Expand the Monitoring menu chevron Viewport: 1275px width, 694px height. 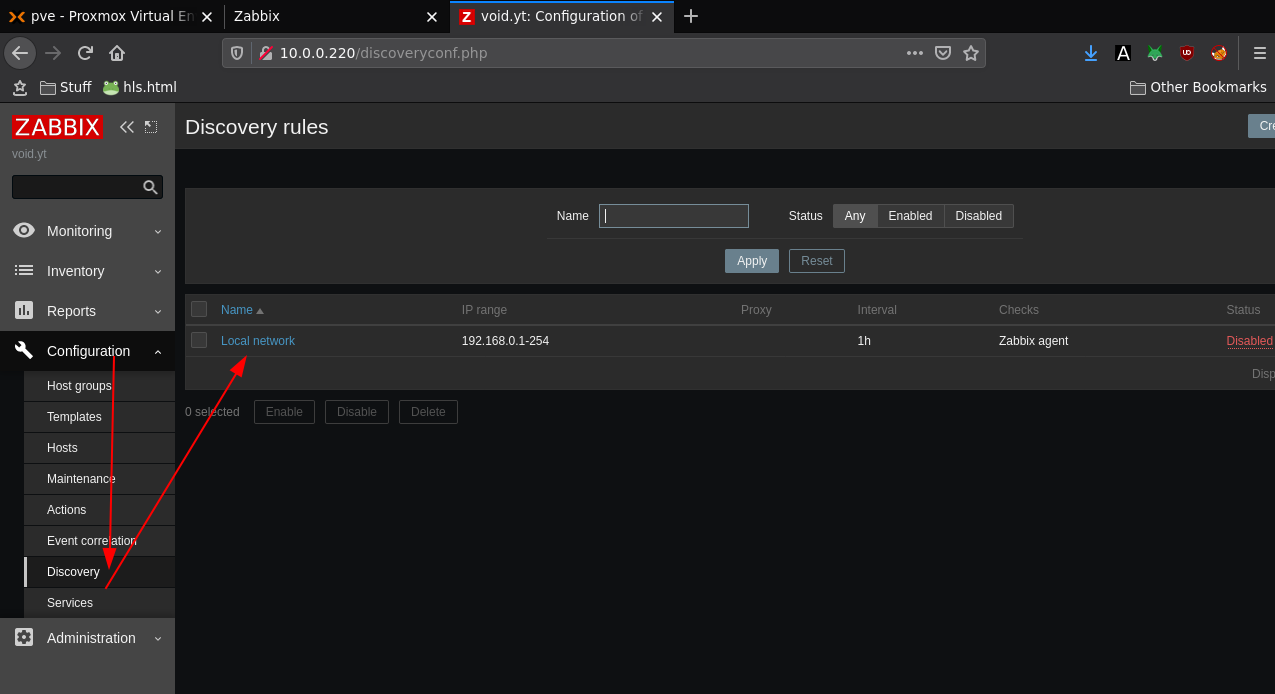pos(158,231)
